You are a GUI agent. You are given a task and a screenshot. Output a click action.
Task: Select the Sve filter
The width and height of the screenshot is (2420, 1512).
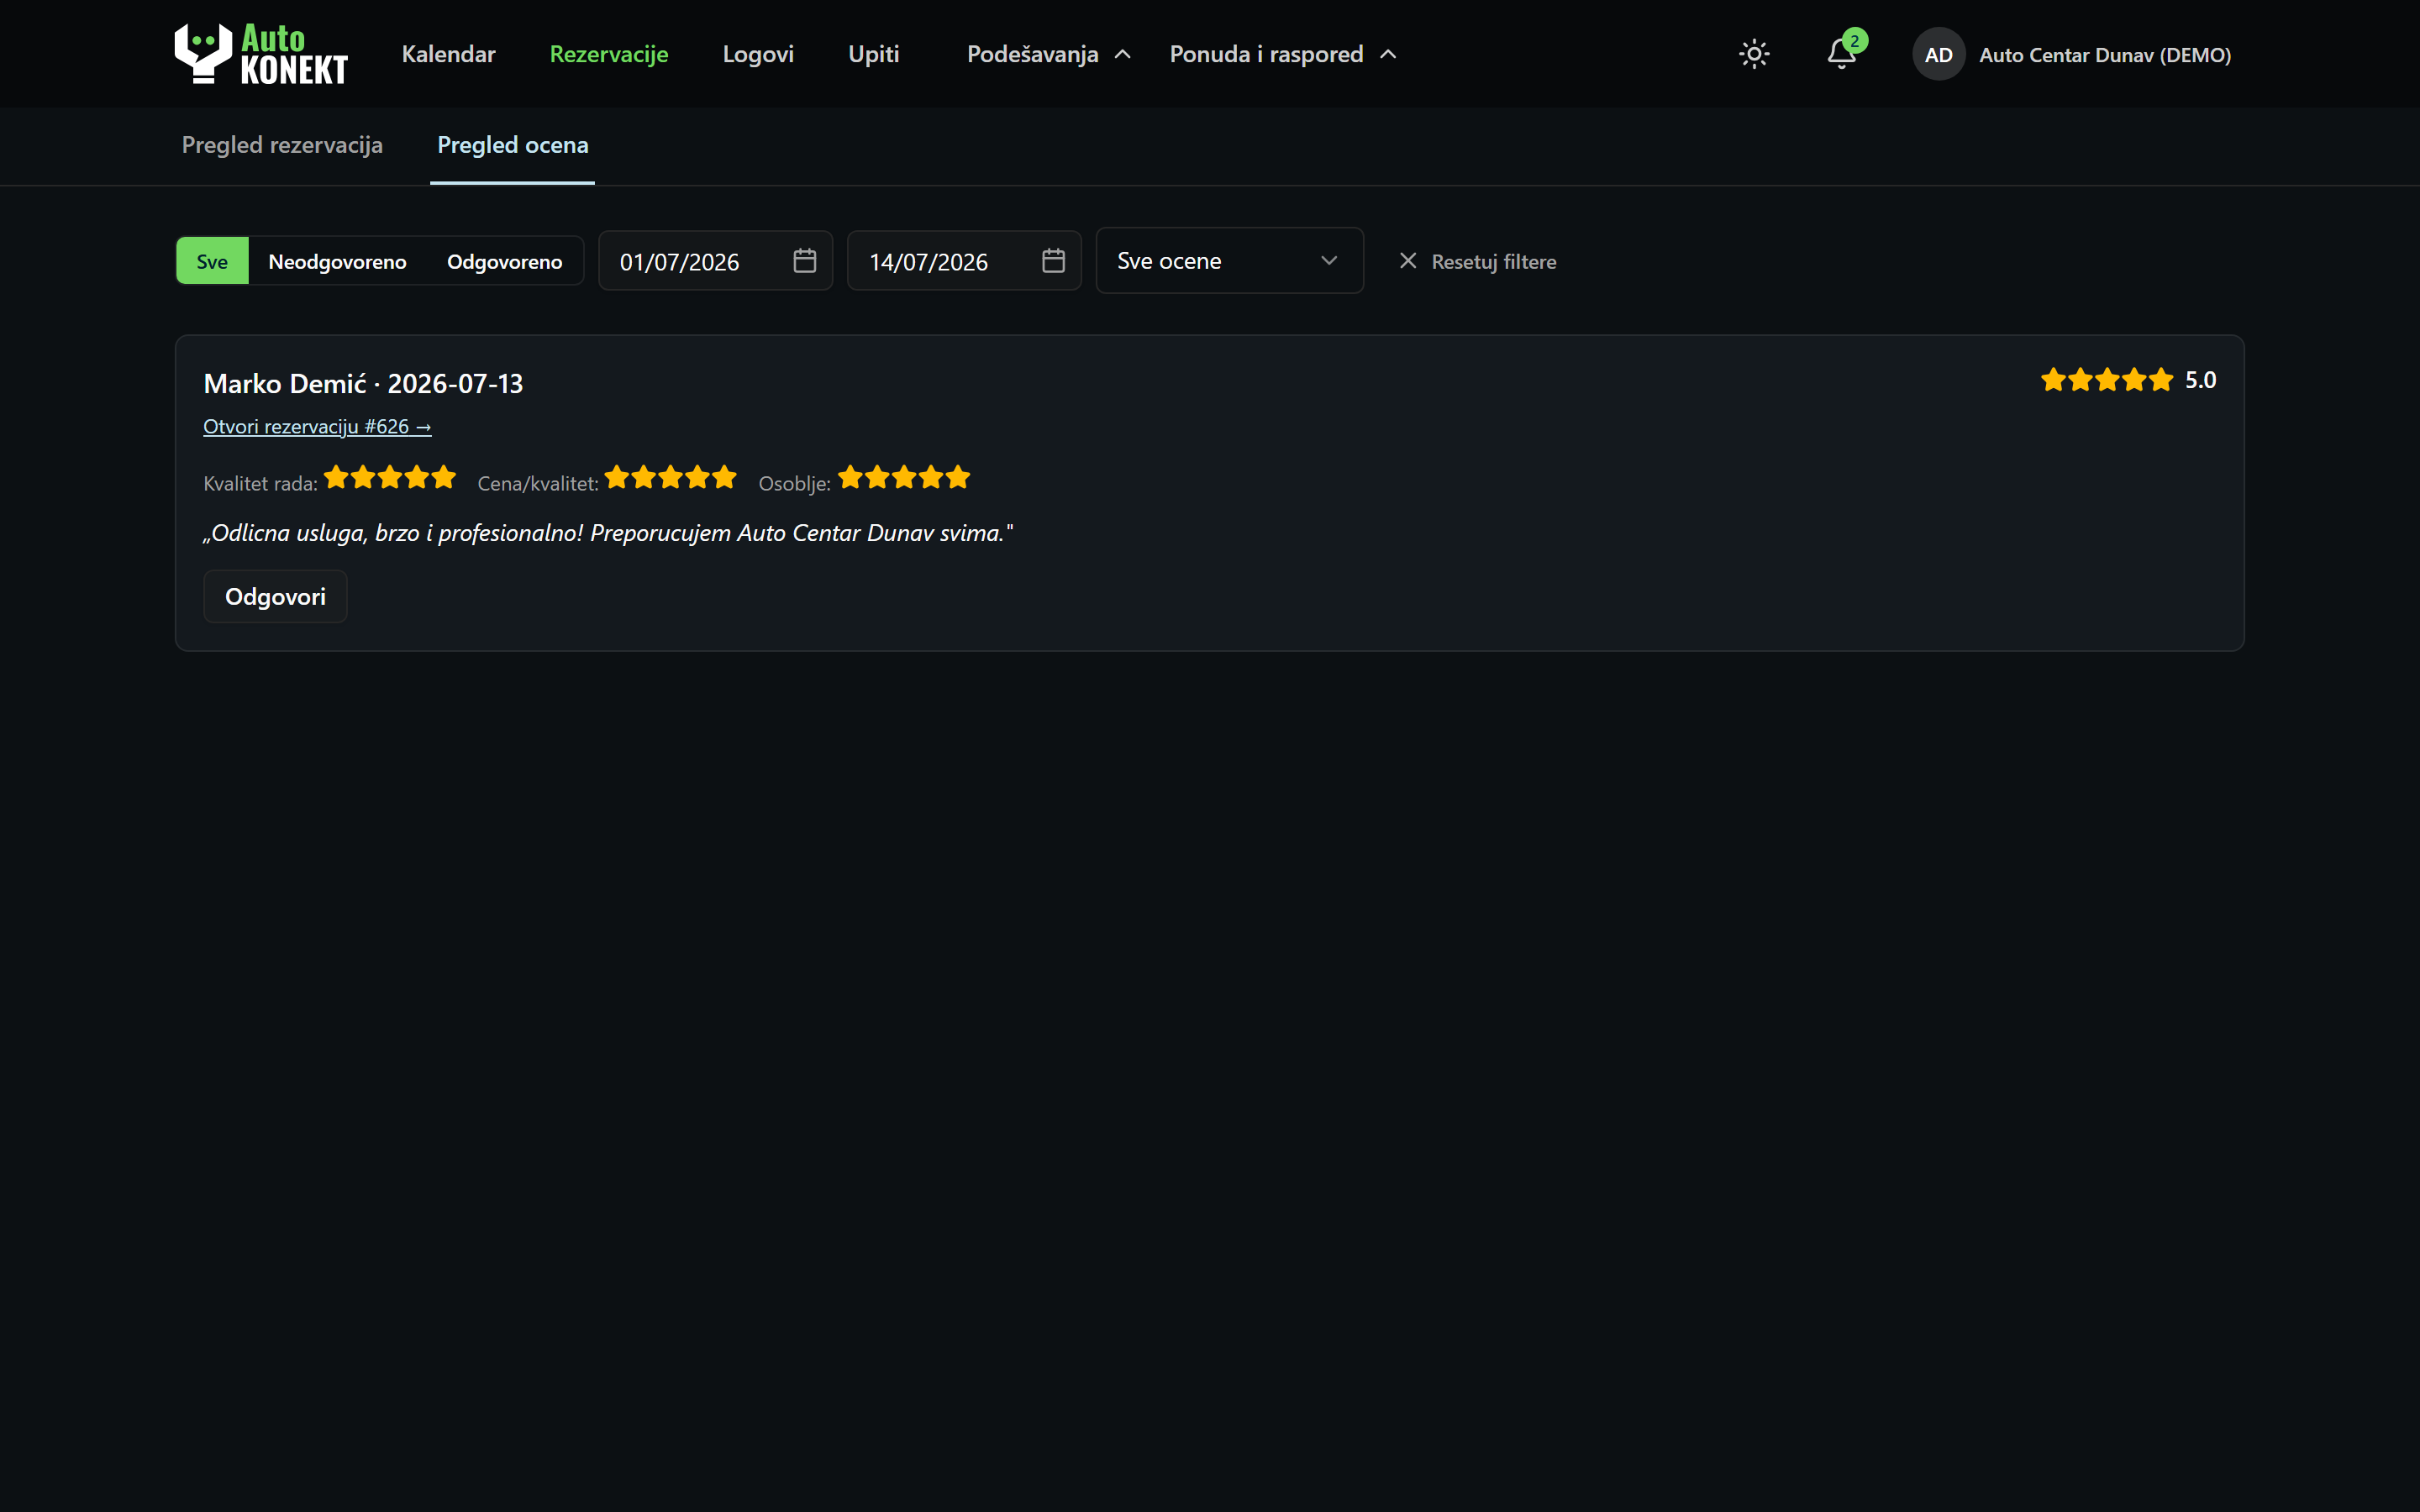click(x=212, y=261)
